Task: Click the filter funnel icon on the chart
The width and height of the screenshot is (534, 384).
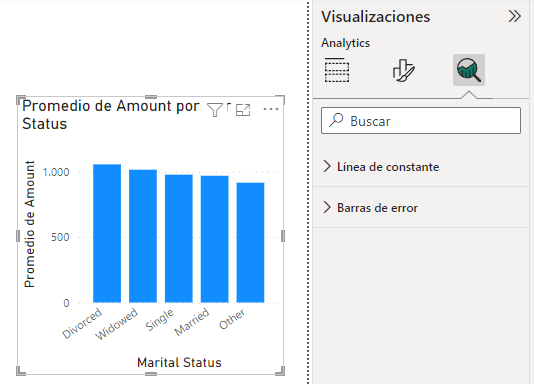Action: click(x=215, y=110)
